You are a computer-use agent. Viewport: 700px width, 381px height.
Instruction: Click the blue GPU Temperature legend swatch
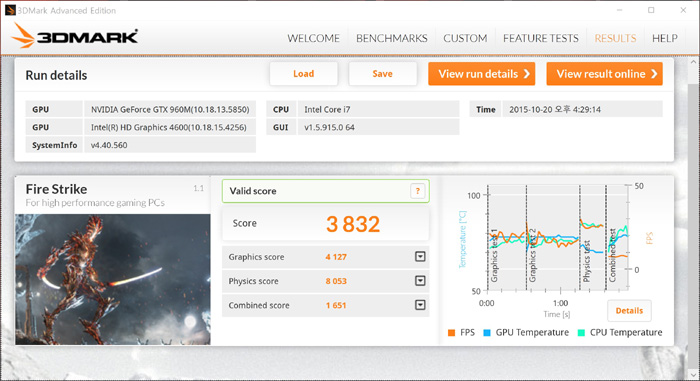[487, 333]
